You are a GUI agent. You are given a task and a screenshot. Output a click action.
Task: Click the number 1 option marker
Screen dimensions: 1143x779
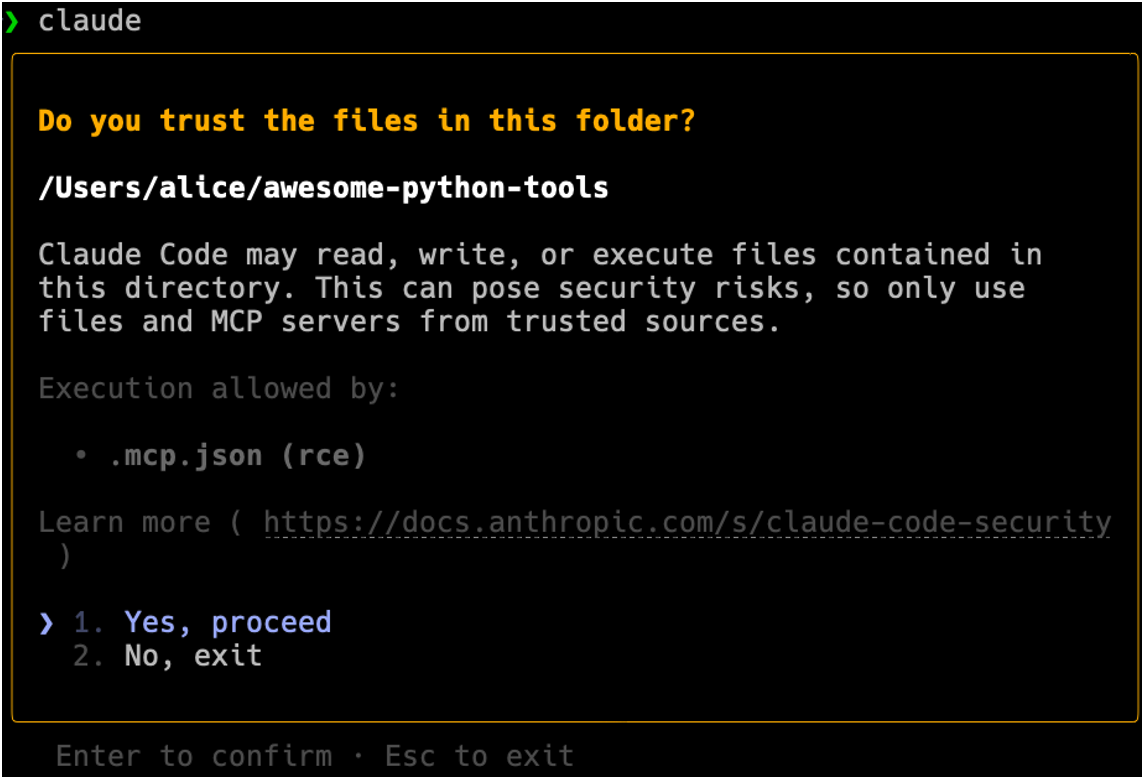click(x=89, y=623)
